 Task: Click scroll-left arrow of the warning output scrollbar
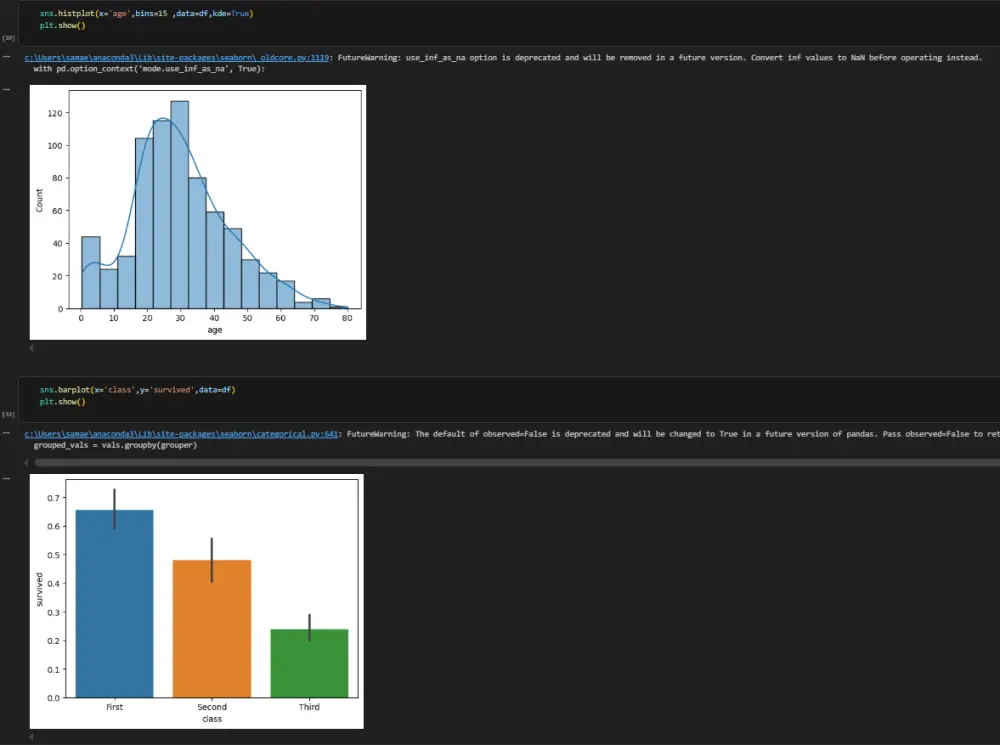pyautogui.click(x=26, y=462)
